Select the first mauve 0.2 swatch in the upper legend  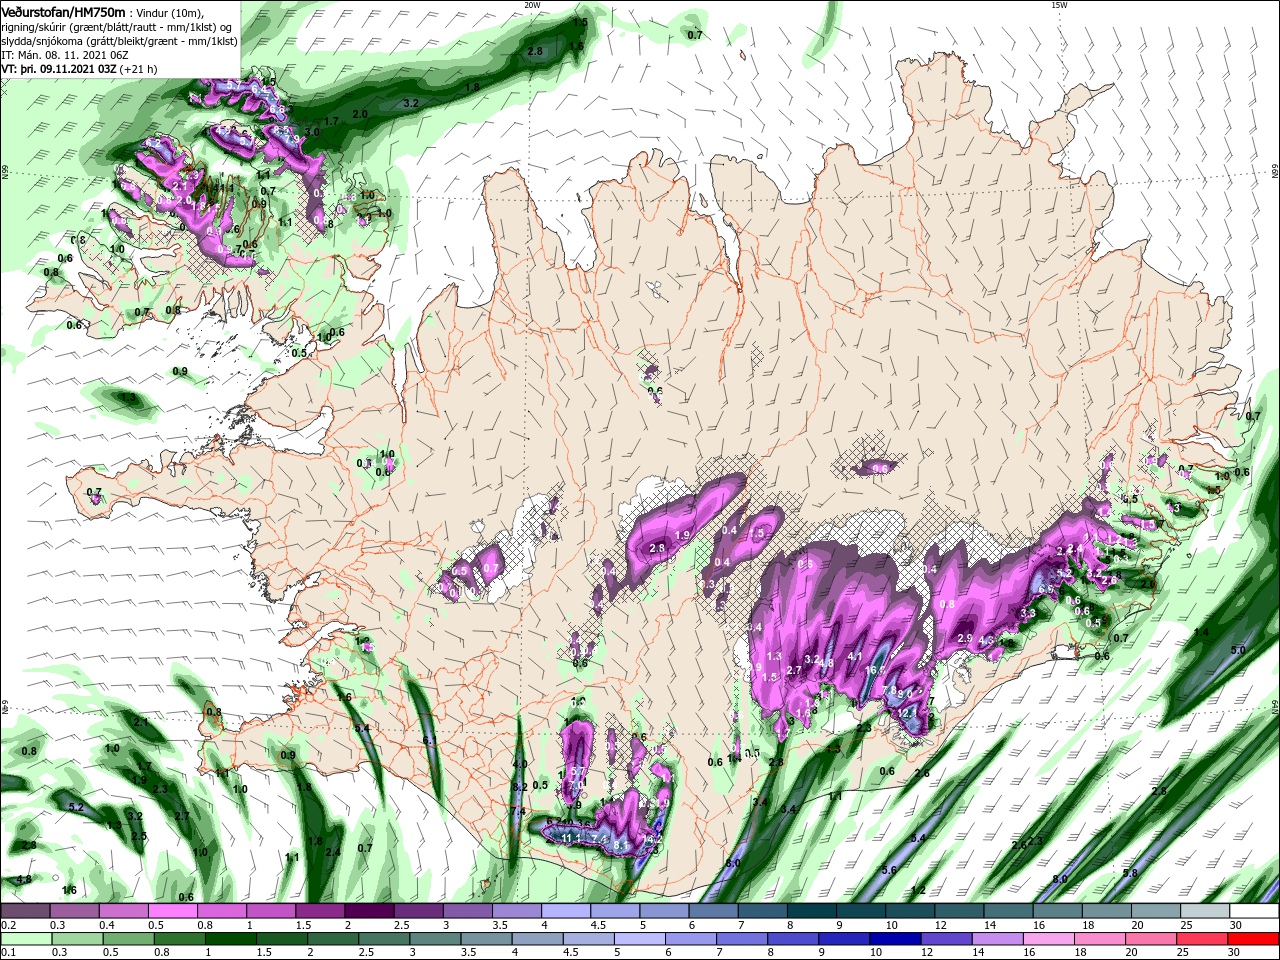coord(25,912)
